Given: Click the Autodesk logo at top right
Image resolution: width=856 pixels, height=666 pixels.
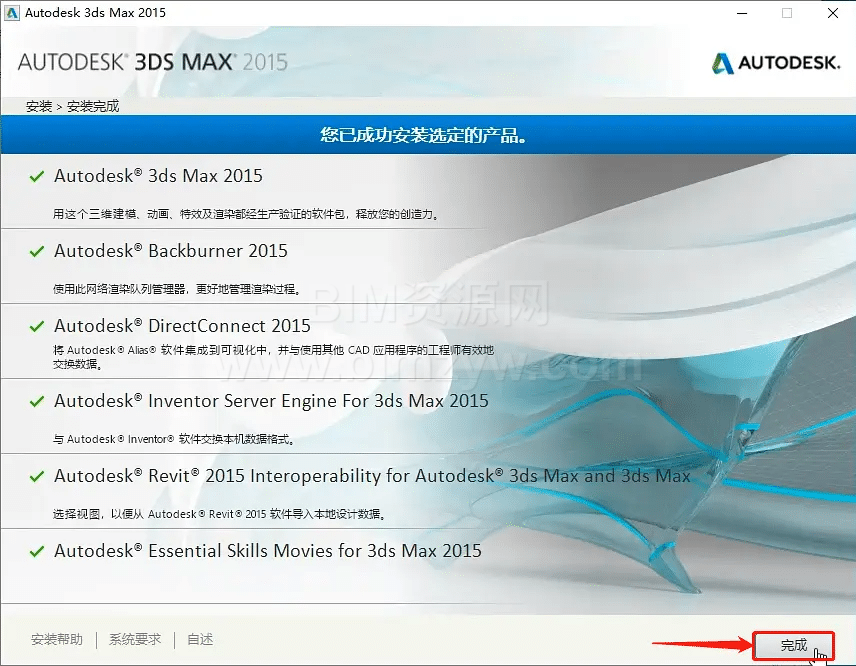Looking at the screenshot, I should click(776, 63).
